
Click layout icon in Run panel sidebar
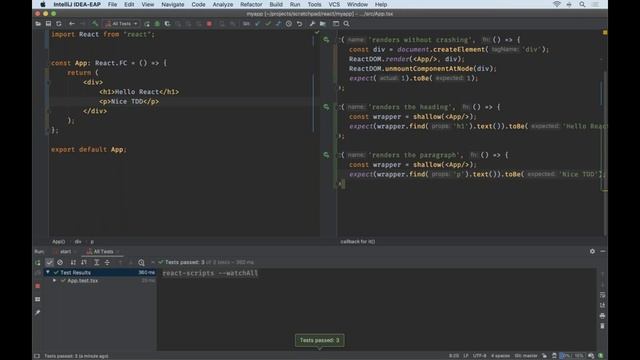pos(38,299)
